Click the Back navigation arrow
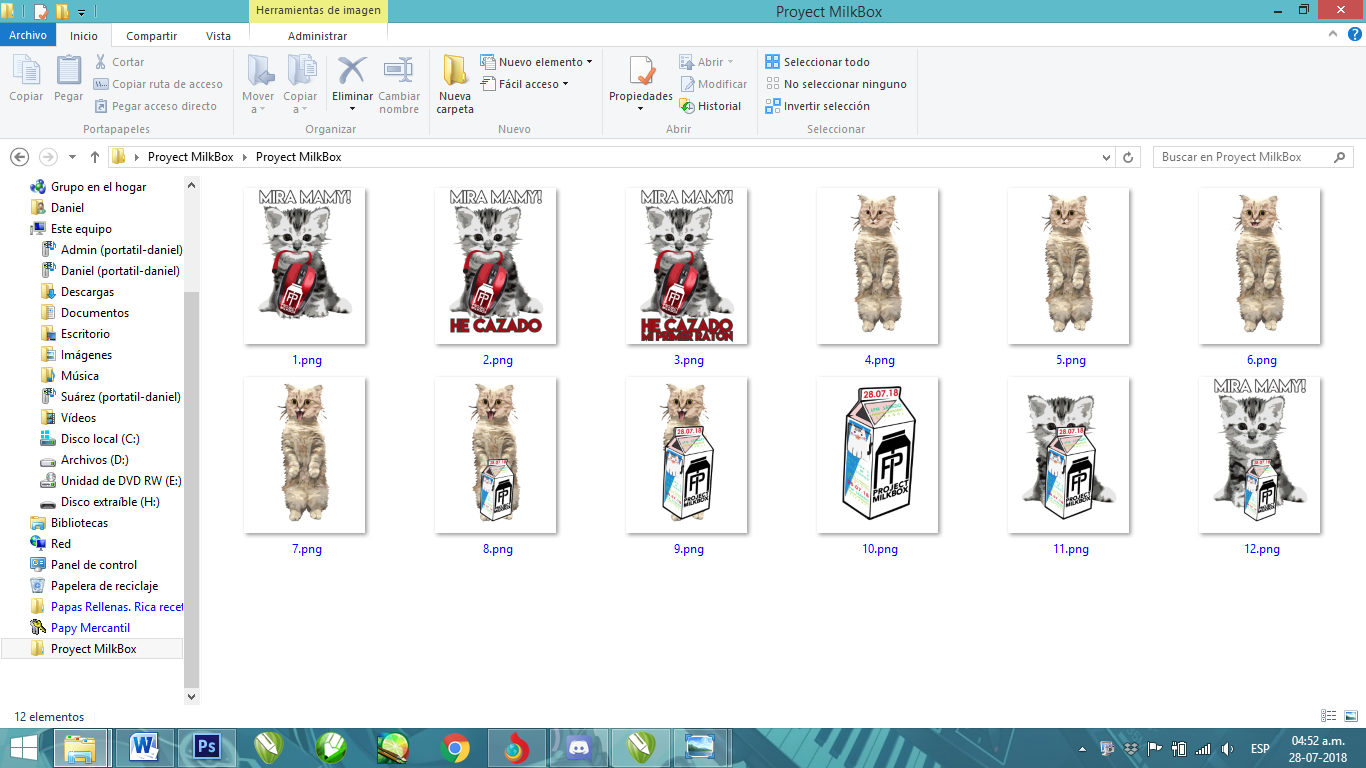Screen dimensions: 1366x768 [x=19, y=157]
